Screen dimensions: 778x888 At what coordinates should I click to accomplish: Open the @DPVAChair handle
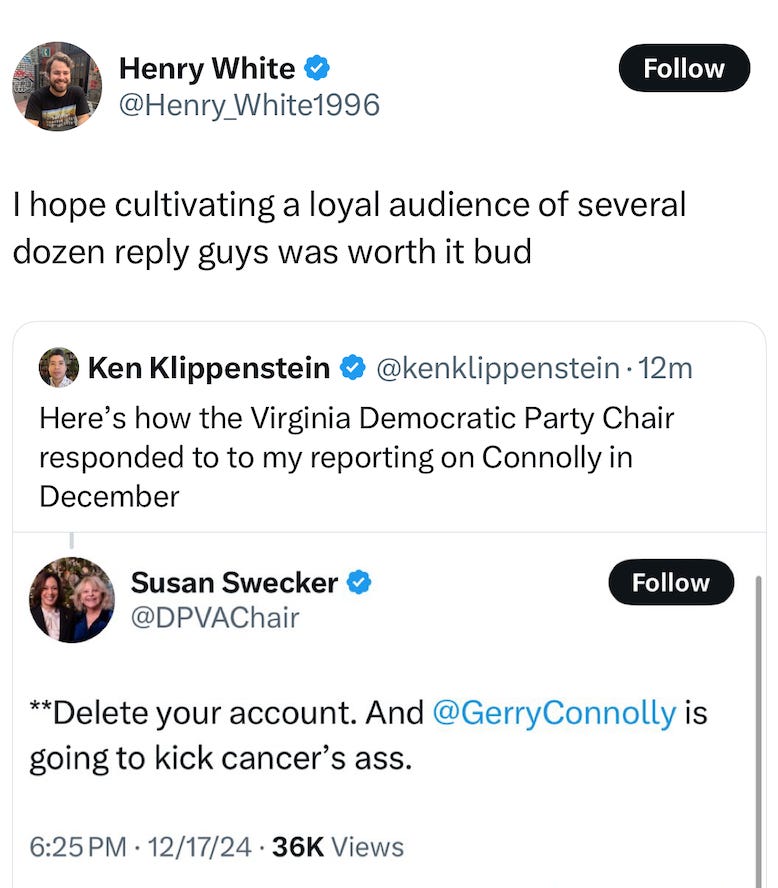[215, 618]
